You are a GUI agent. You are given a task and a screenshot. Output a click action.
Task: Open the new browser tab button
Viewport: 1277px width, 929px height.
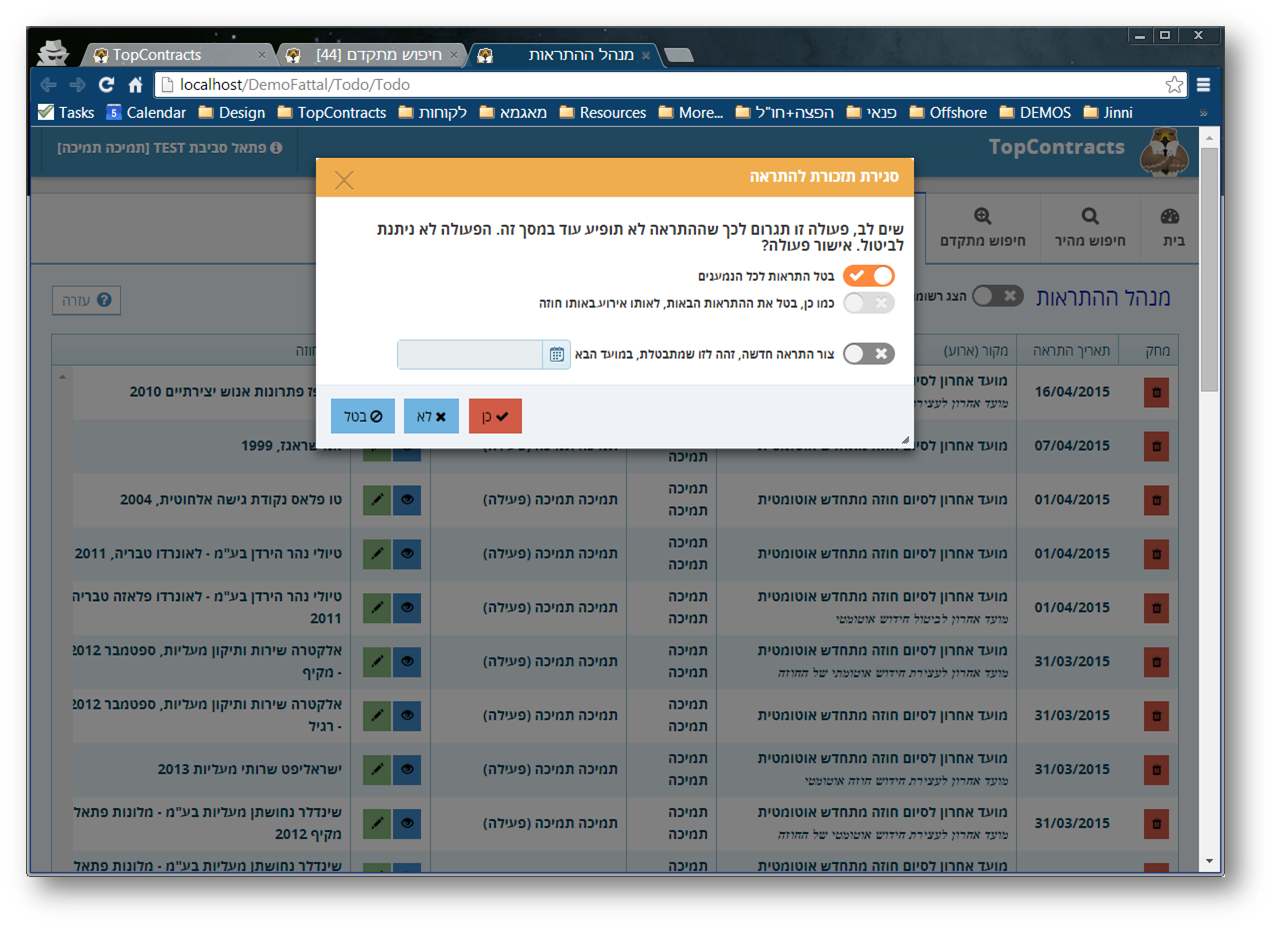point(679,55)
